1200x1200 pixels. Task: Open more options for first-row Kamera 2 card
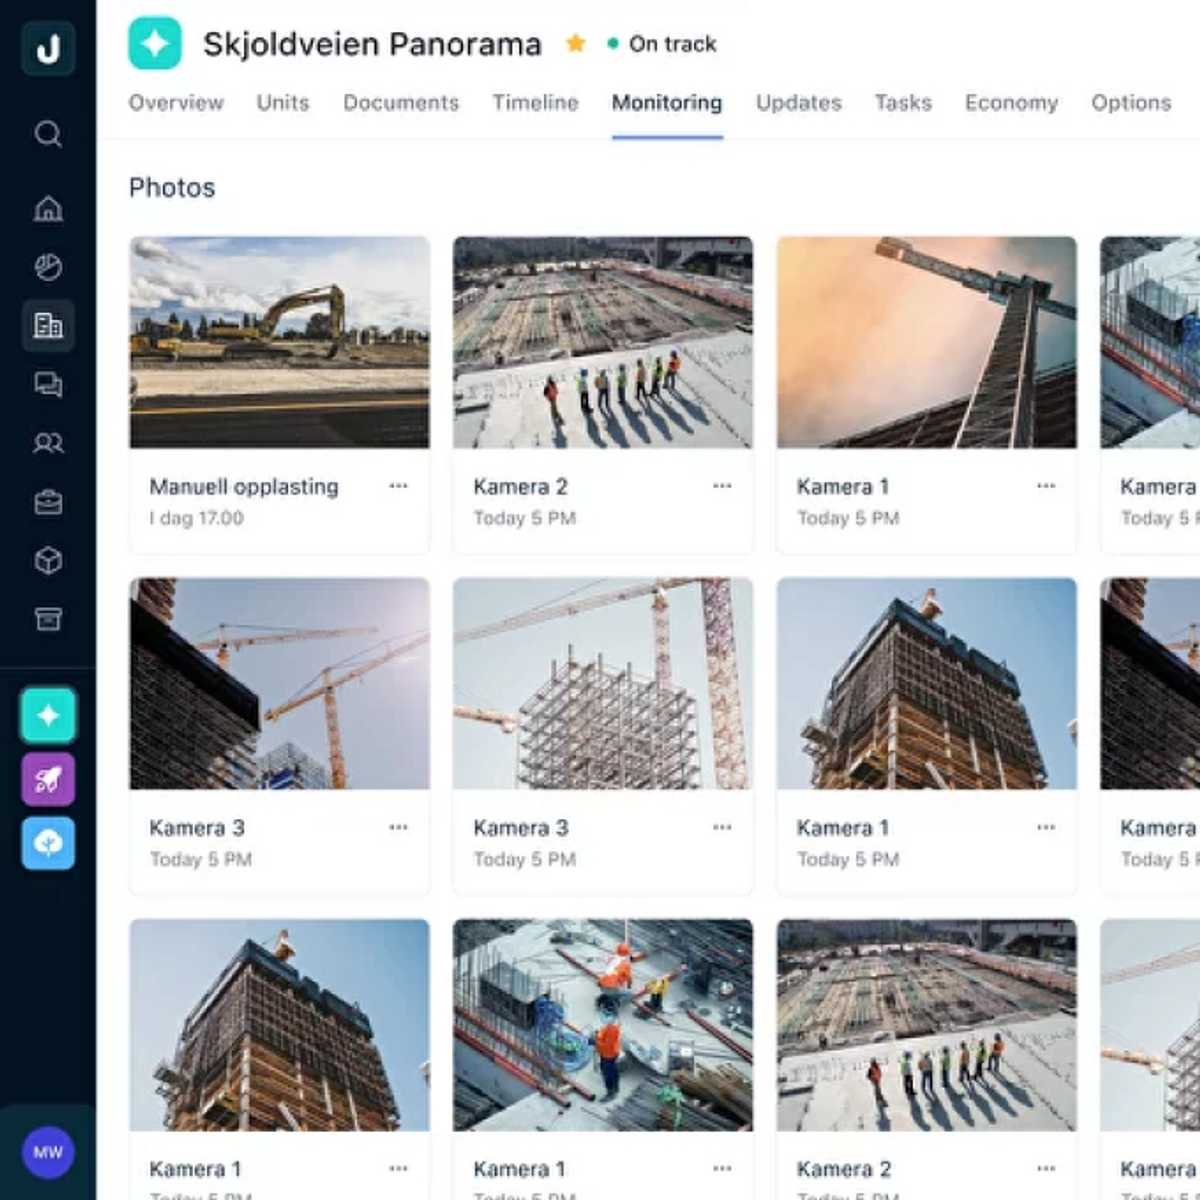click(722, 486)
